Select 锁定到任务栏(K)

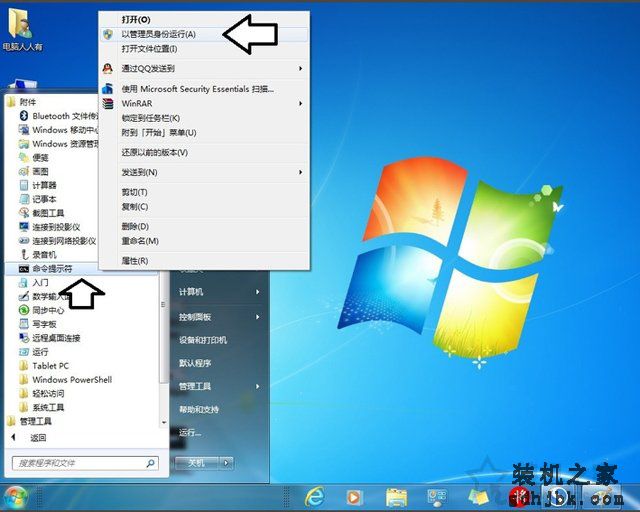[151, 118]
